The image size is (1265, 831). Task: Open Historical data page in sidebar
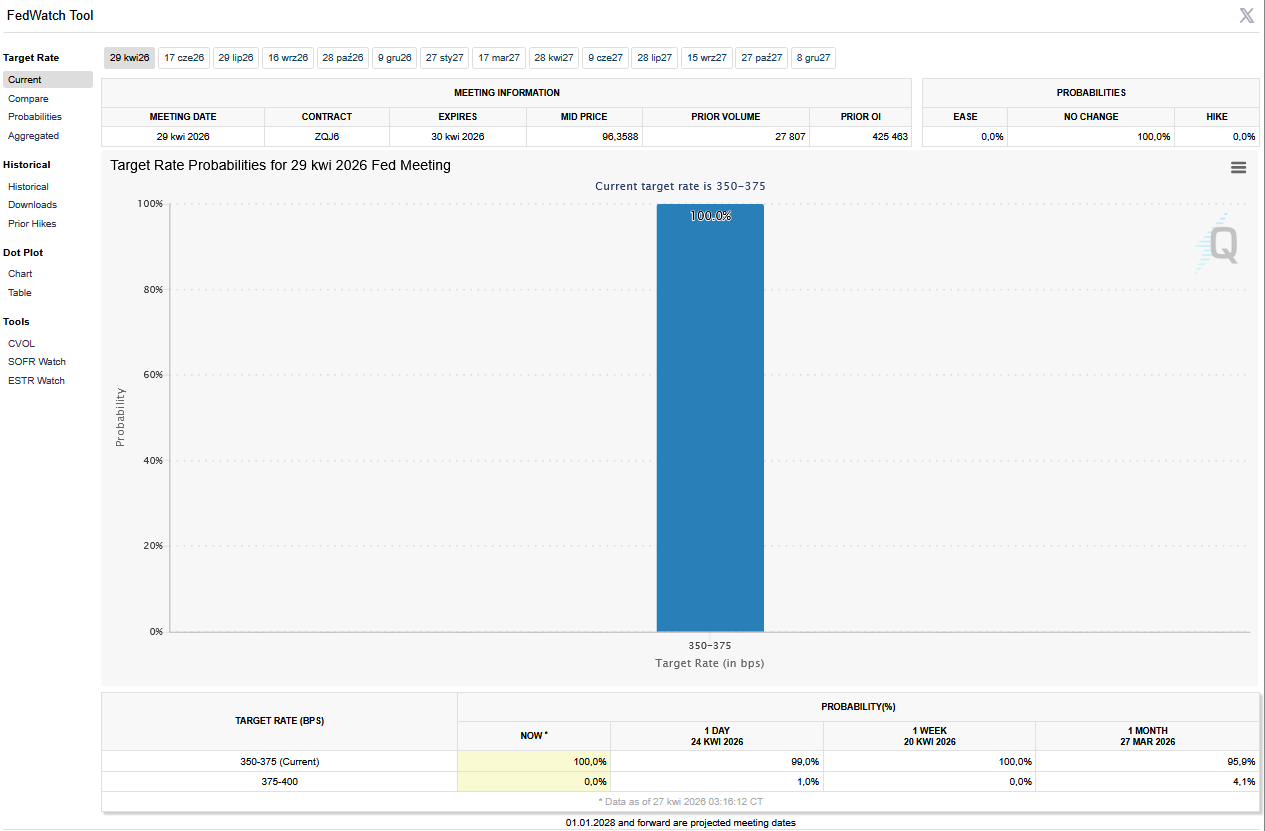[x=28, y=187]
